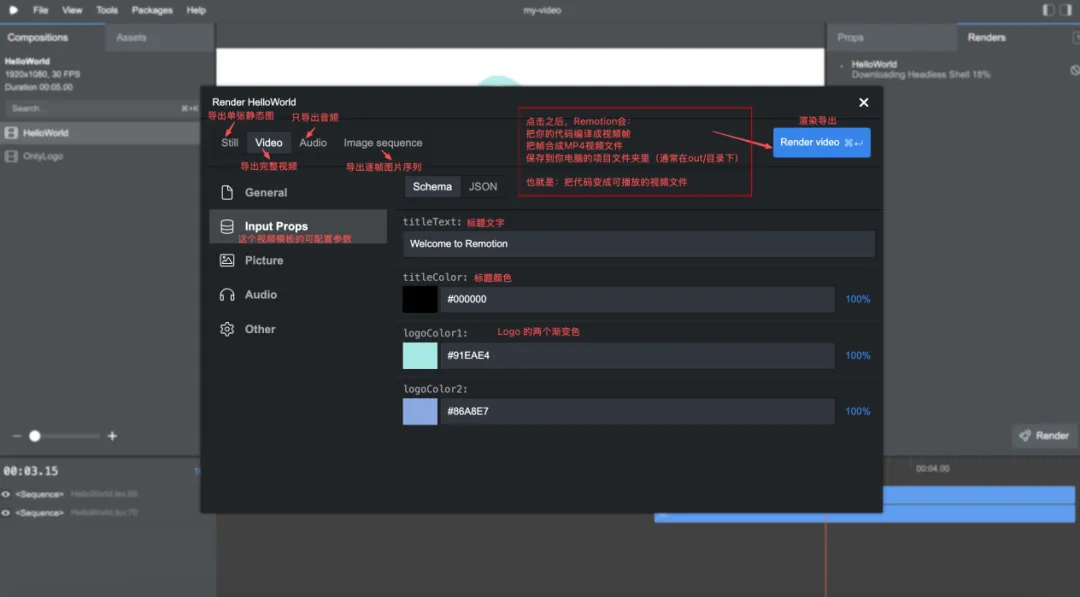Select the OnlyLogo composition

coord(100,156)
